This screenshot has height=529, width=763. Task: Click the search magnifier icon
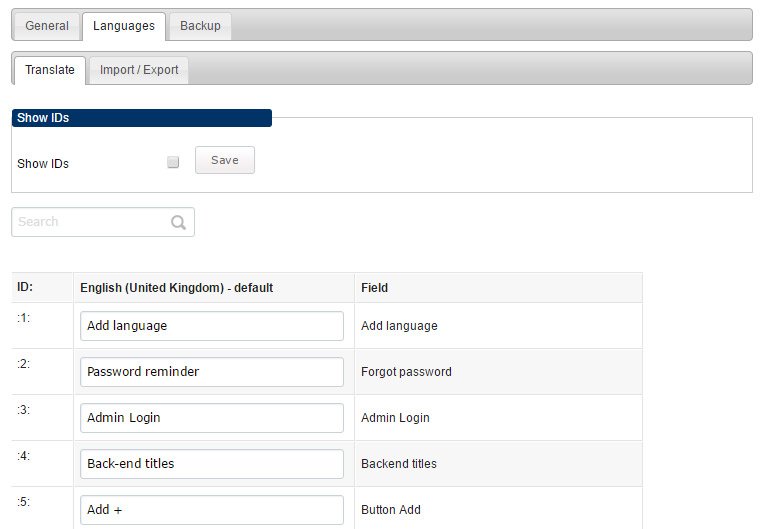click(x=179, y=222)
